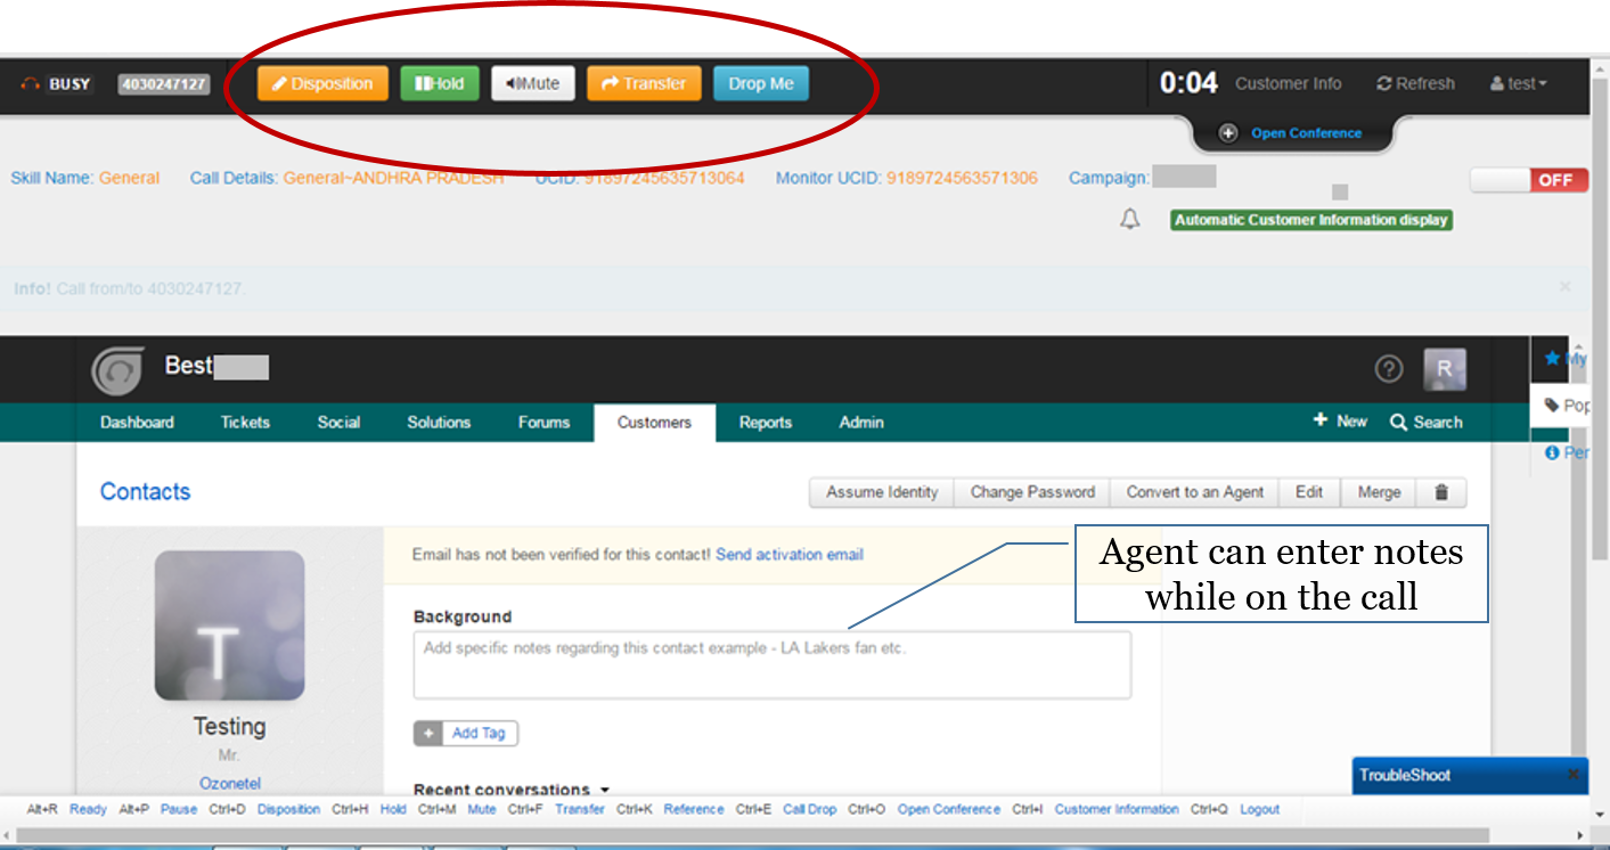The width and height of the screenshot is (1610, 850).
Task: Transfer the current call
Action: click(x=644, y=84)
